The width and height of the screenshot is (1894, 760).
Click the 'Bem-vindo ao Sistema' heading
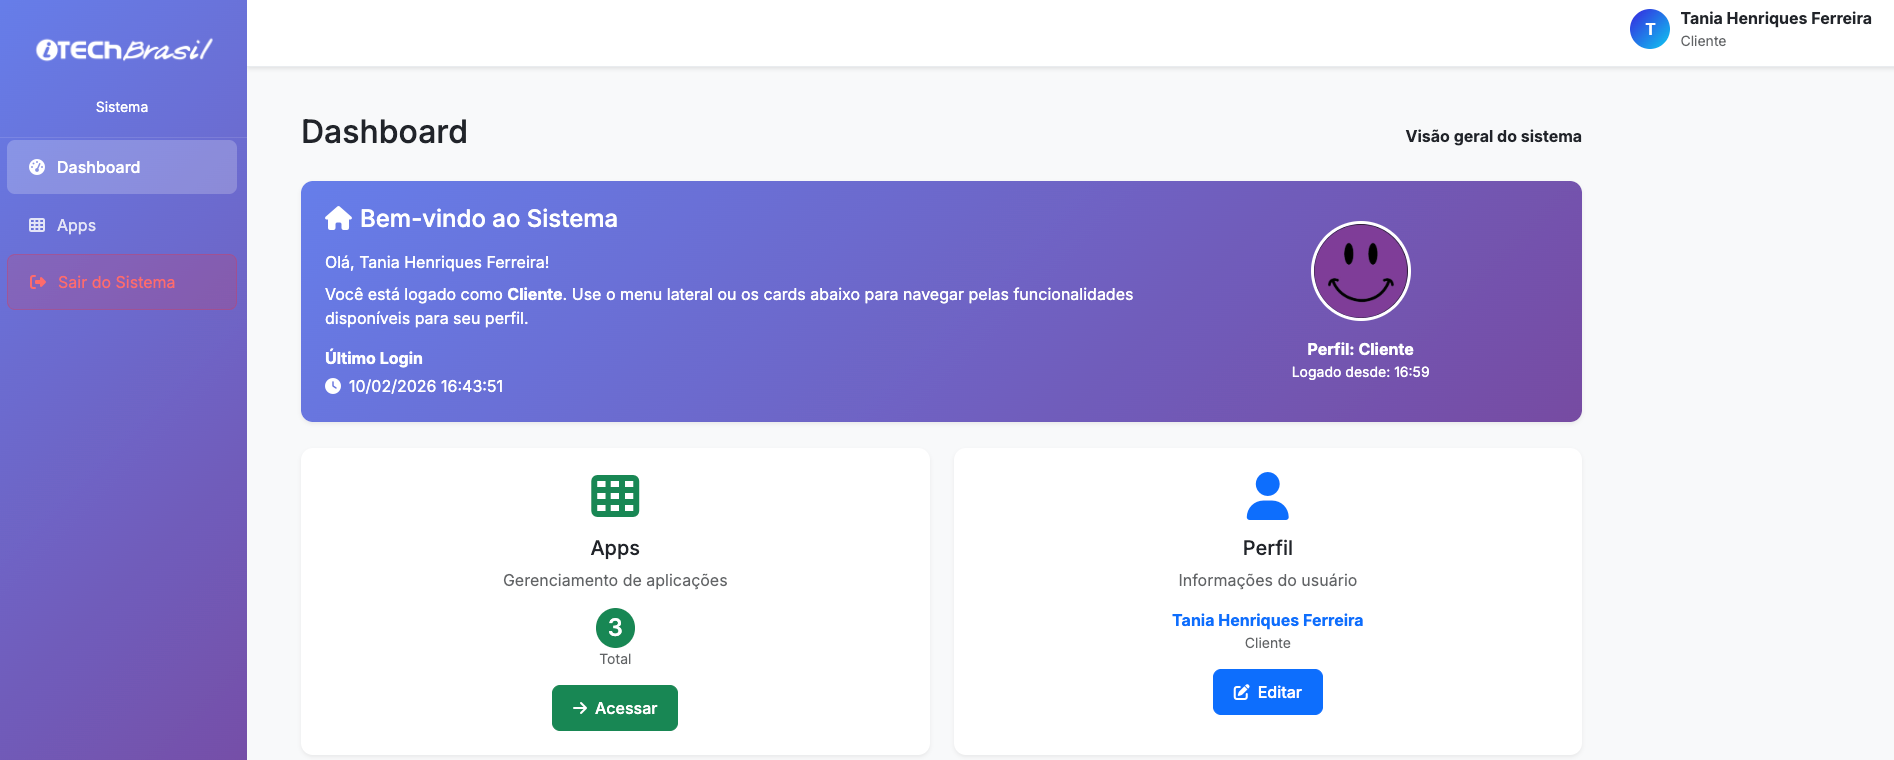[x=489, y=218]
